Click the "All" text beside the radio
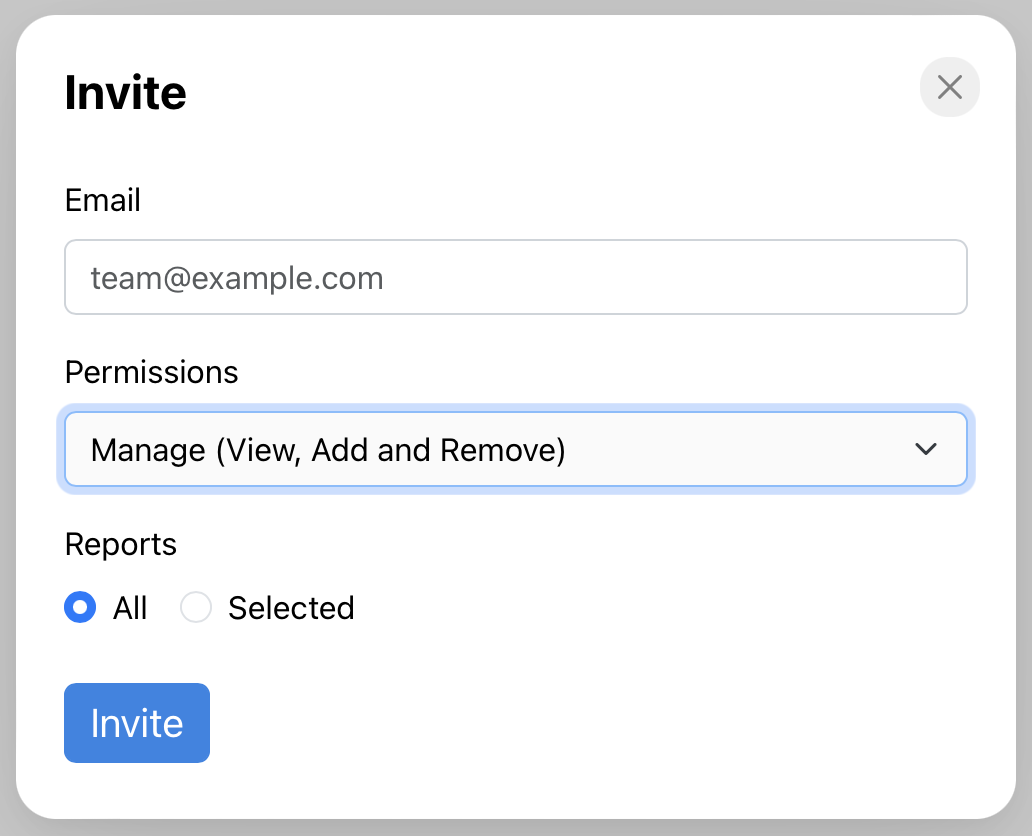 click(x=130, y=608)
